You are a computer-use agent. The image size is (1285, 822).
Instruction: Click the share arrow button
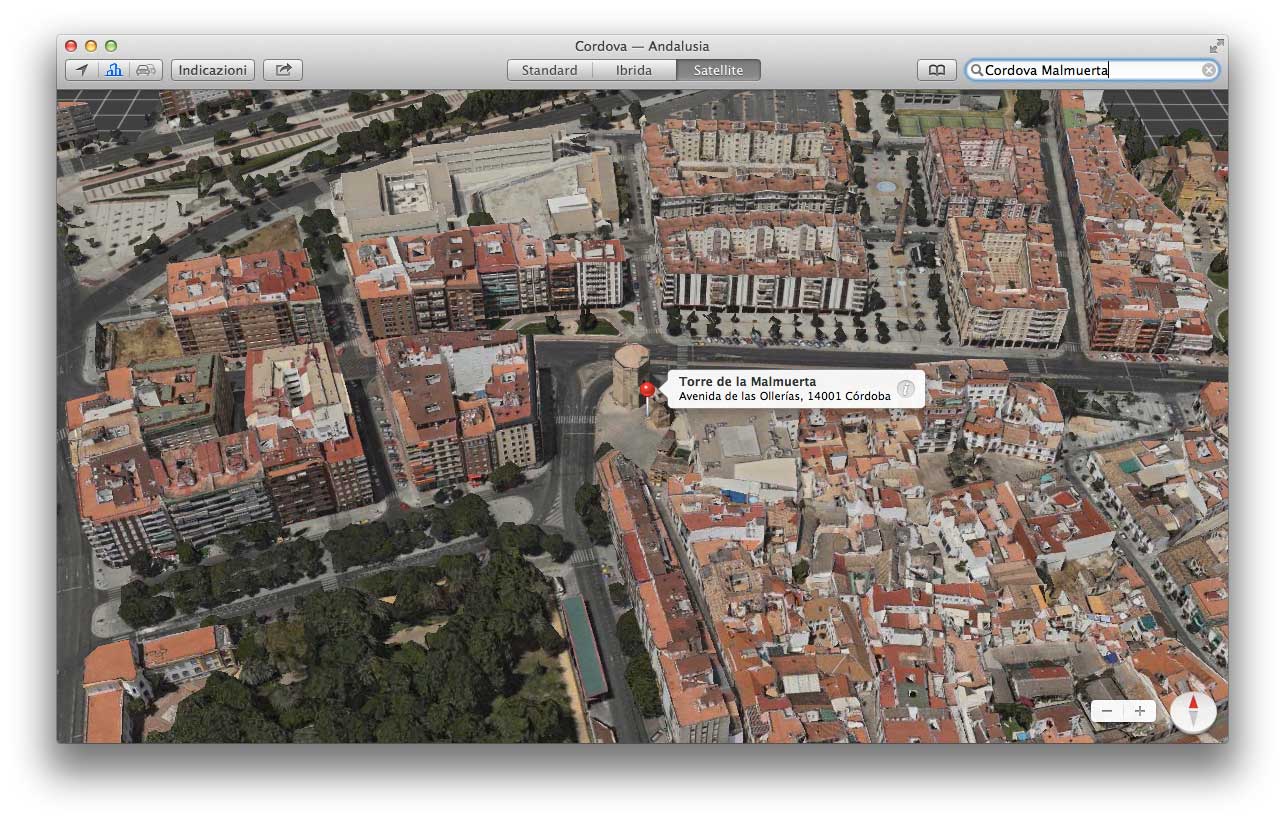pos(283,70)
